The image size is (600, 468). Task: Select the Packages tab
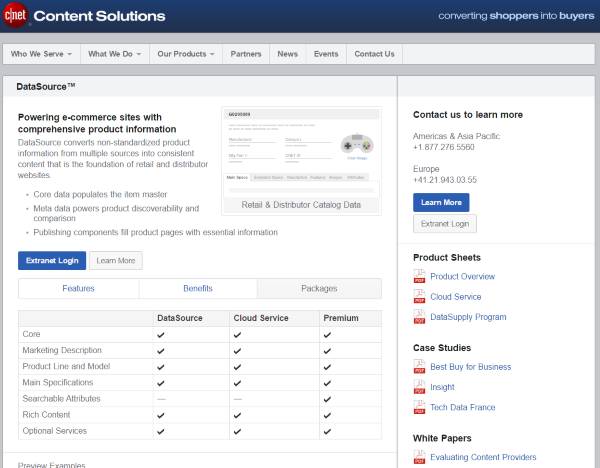tap(319, 288)
